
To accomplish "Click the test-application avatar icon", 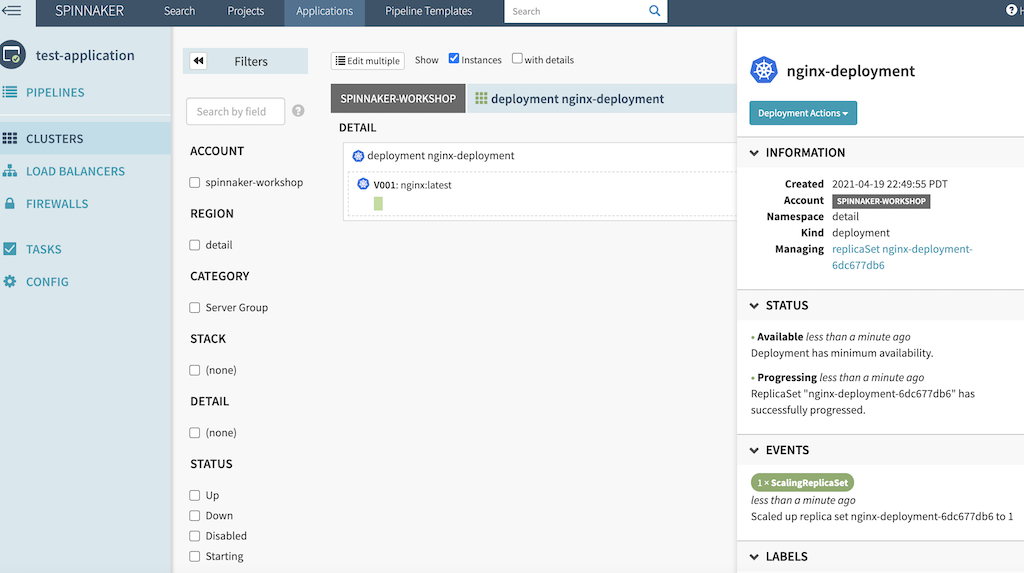I will (12, 55).
